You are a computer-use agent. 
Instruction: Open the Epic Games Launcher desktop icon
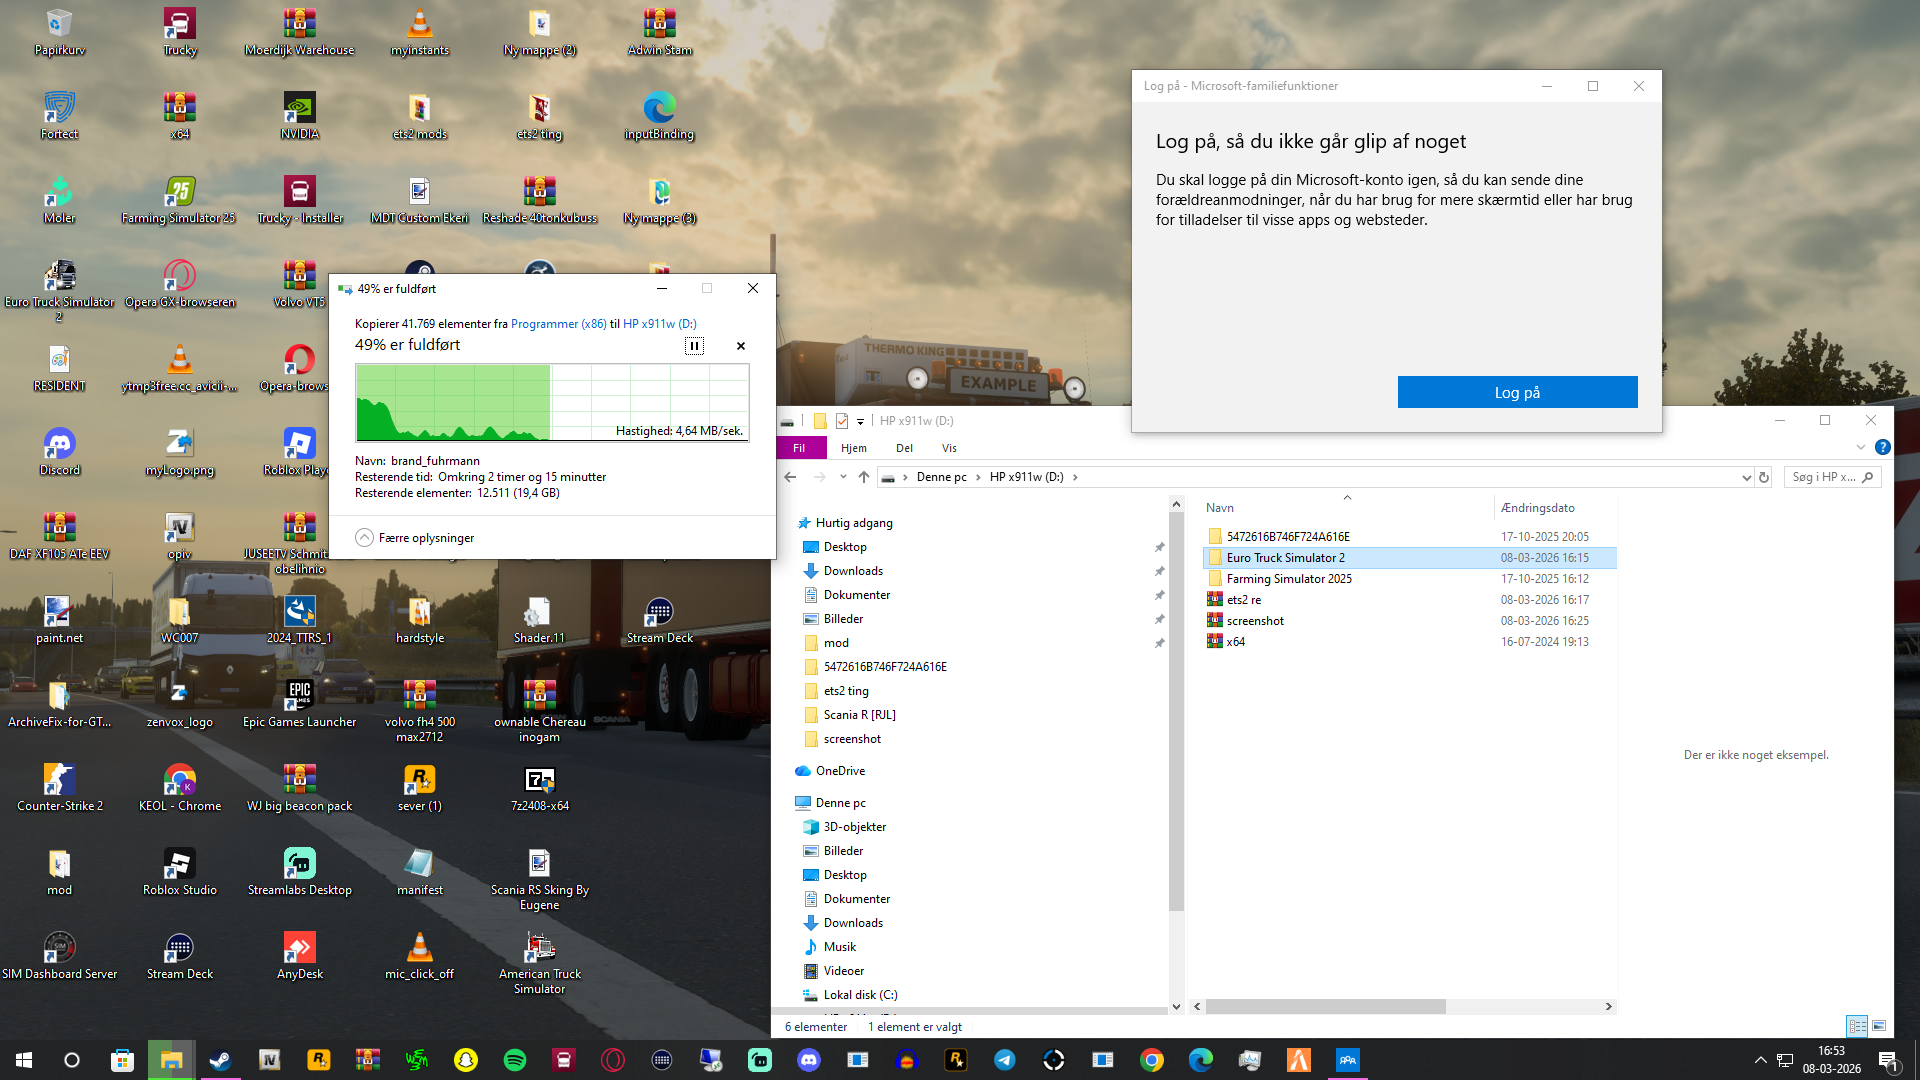(299, 697)
